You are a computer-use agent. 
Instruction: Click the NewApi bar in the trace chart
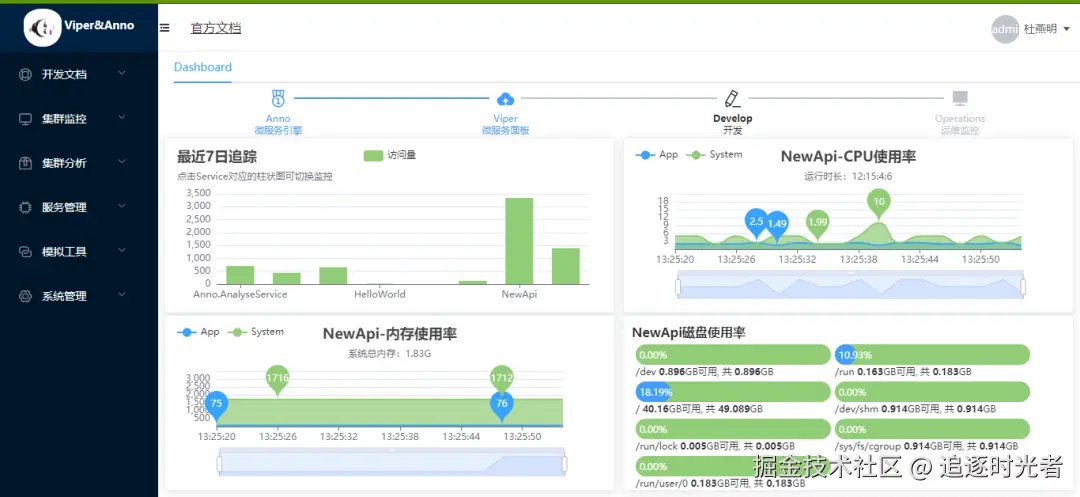(519, 241)
